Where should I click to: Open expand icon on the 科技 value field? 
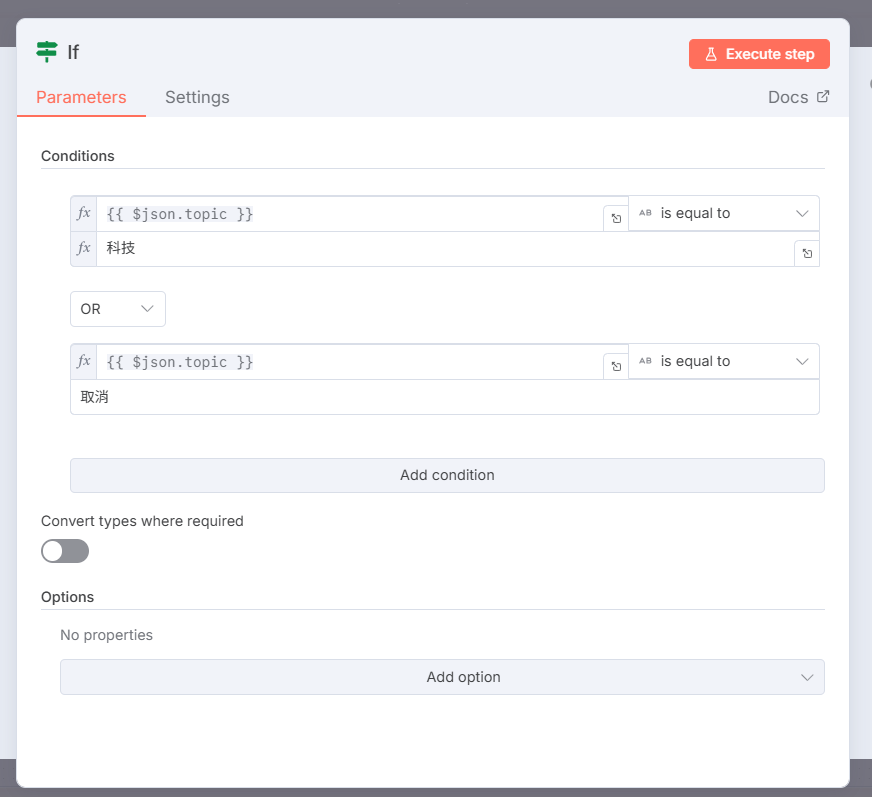point(807,254)
